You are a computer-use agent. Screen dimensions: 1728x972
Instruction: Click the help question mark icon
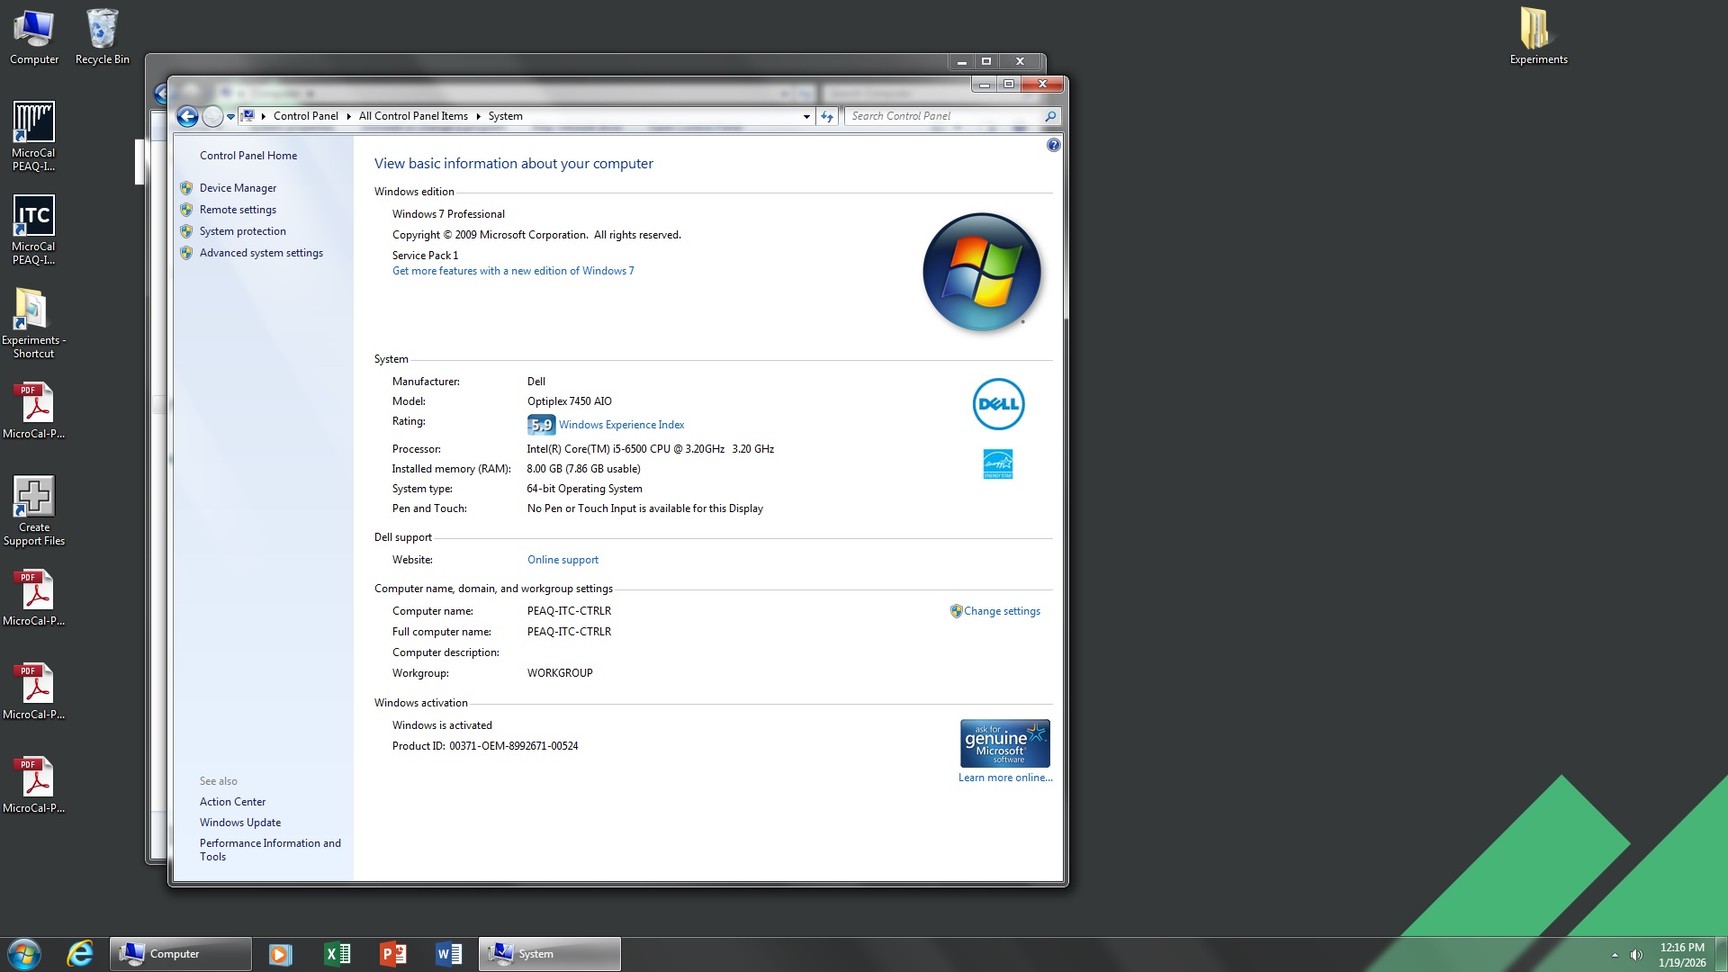(x=1053, y=145)
